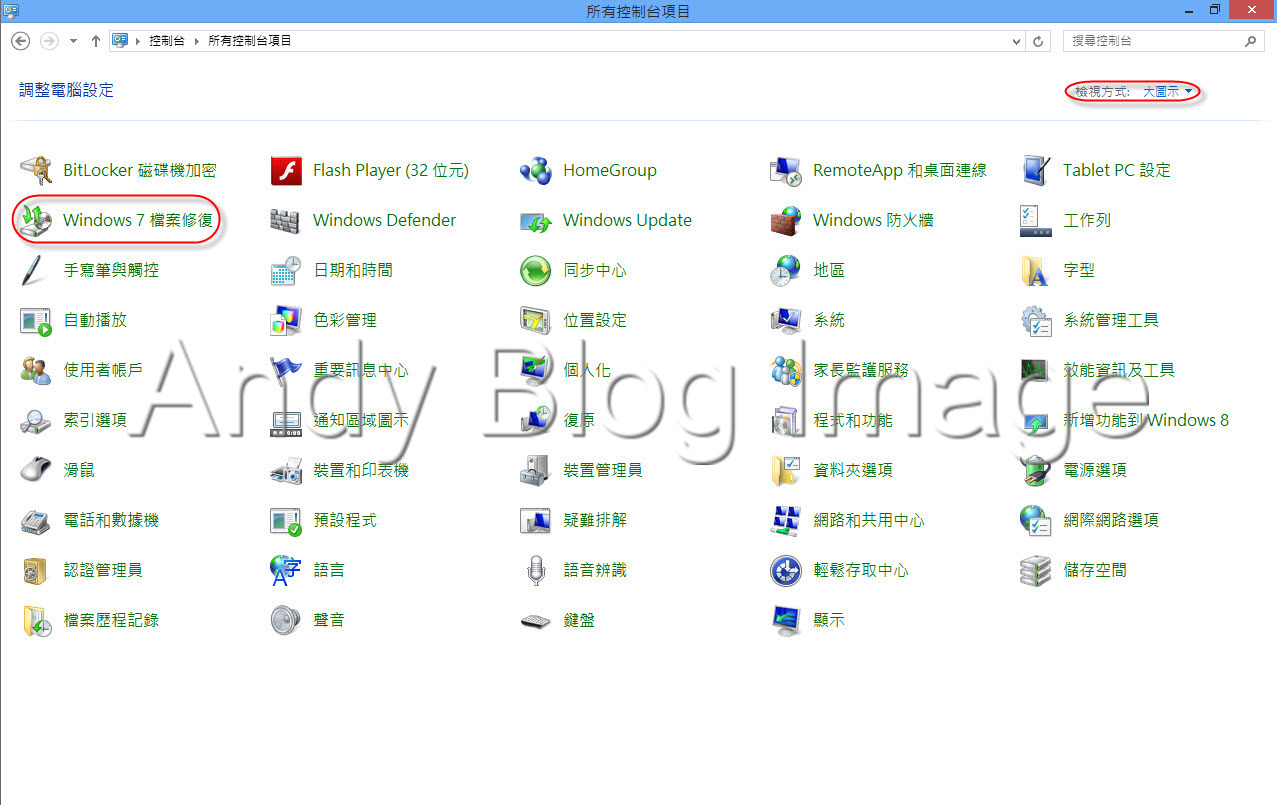The width and height of the screenshot is (1277, 805).
Task: Open BitLocker 磁碟機加密 icon
Action: pos(36,170)
